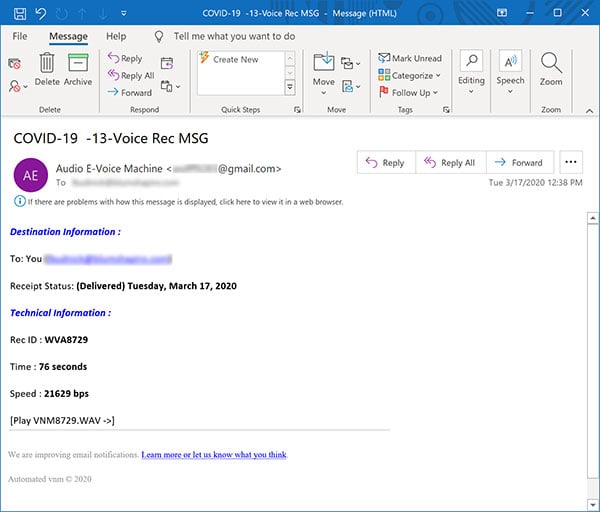Screen dimensions: 600x512
Task: Click the message scrollbar down arrow
Action: [593, 504]
